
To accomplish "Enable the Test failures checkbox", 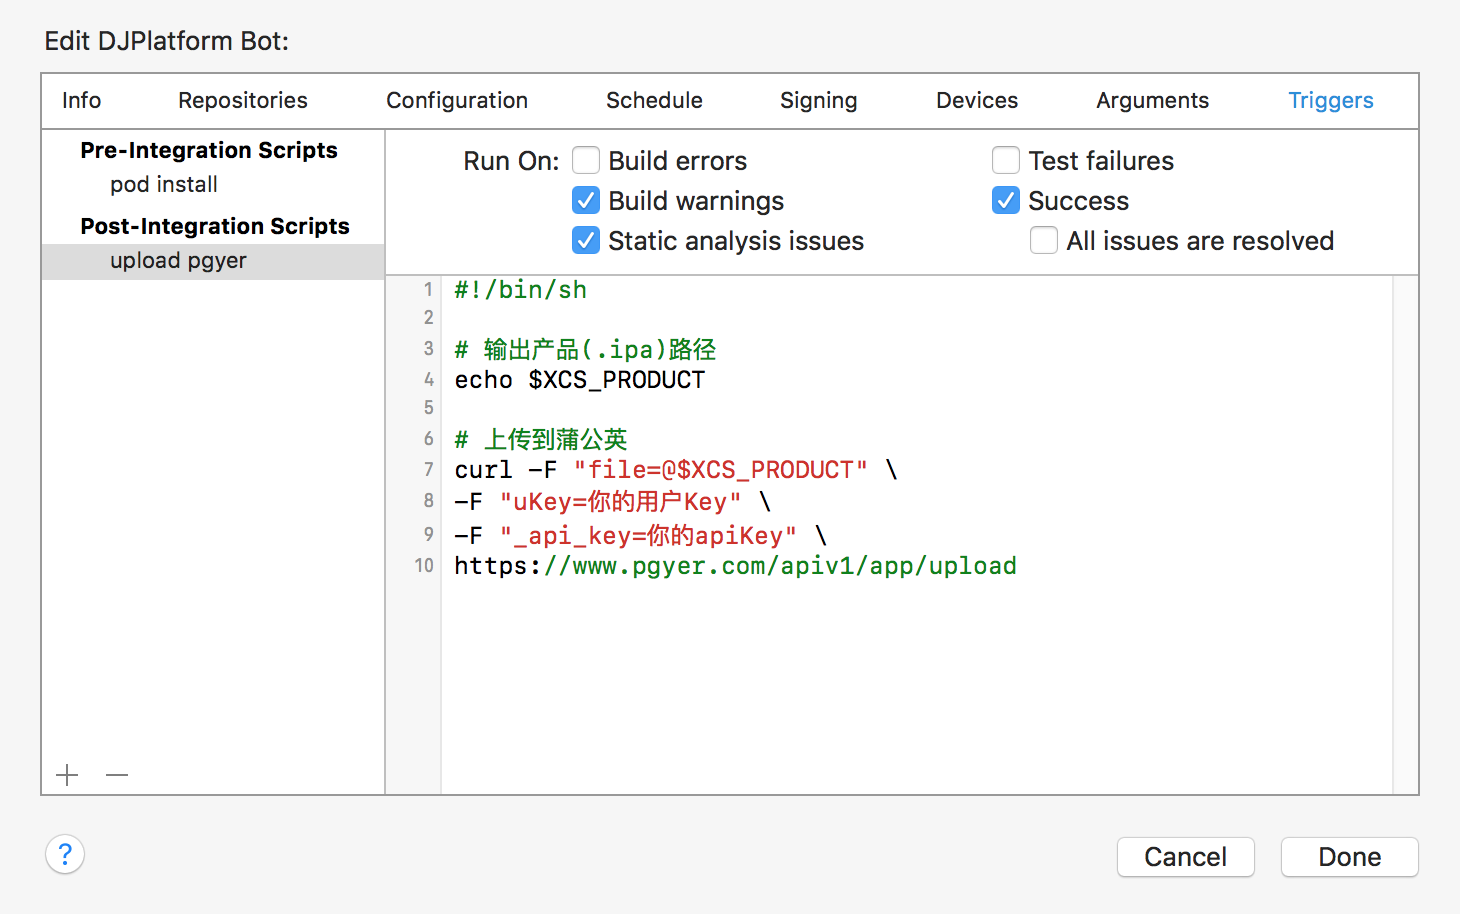I will point(1006,161).
